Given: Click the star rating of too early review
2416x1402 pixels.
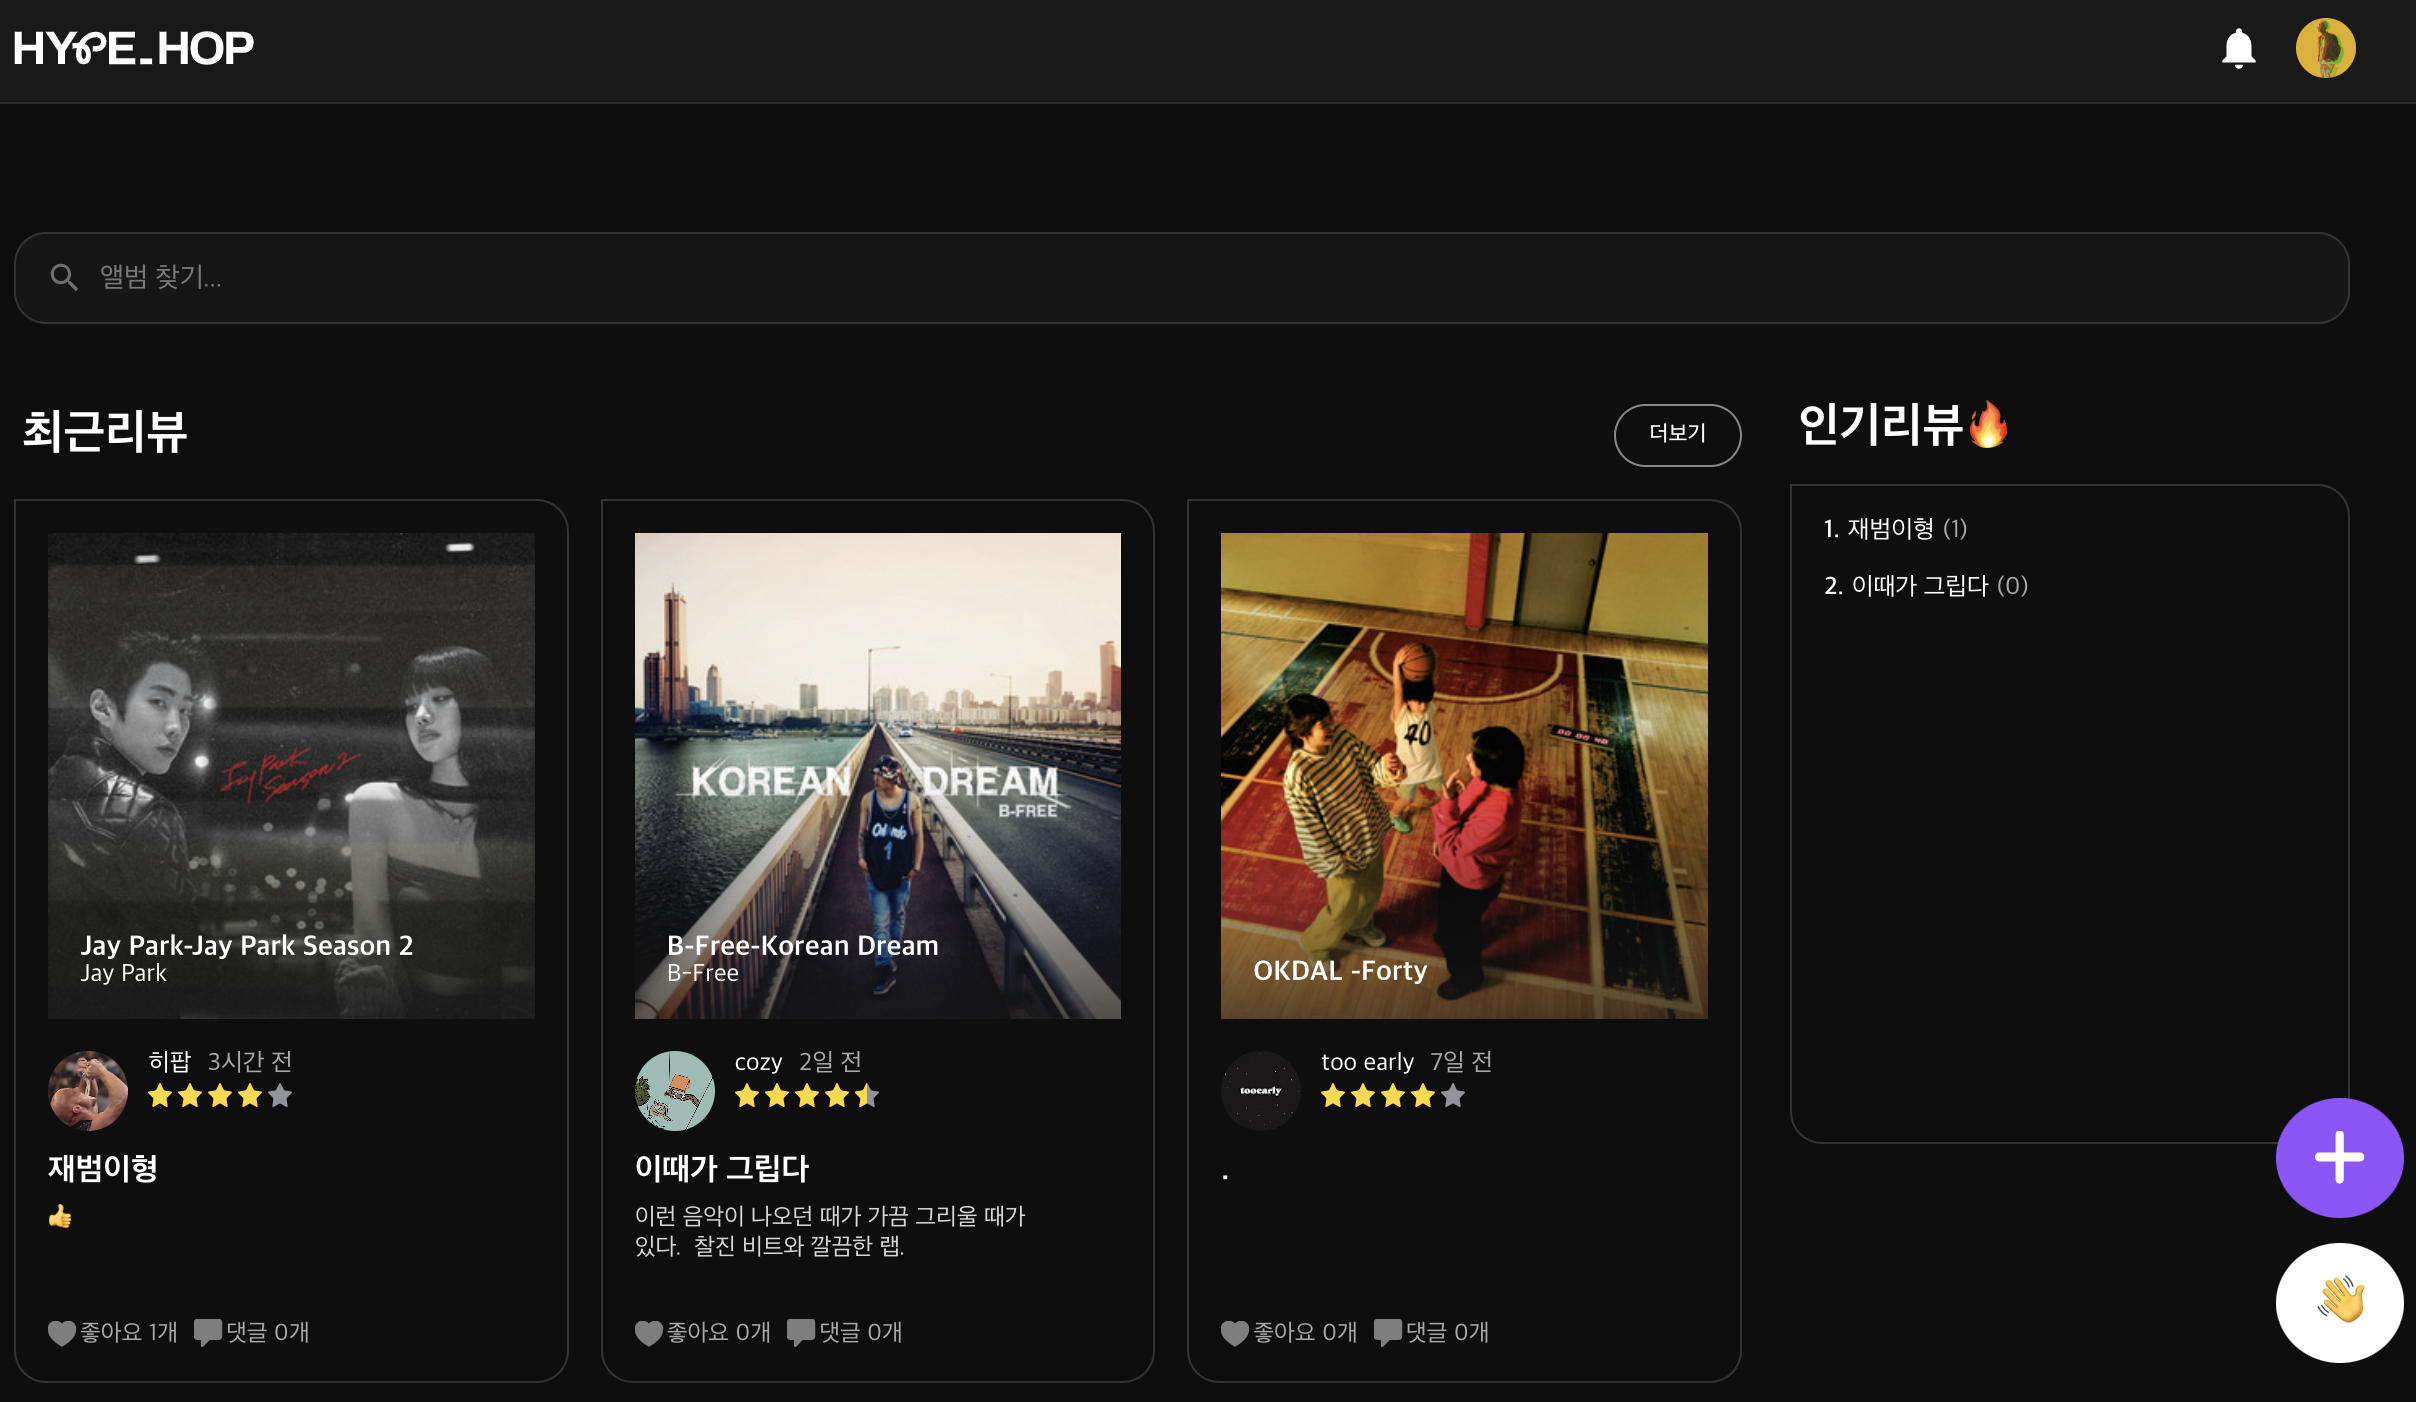Looking at the screenshot, I should tap(1393, 1096).
